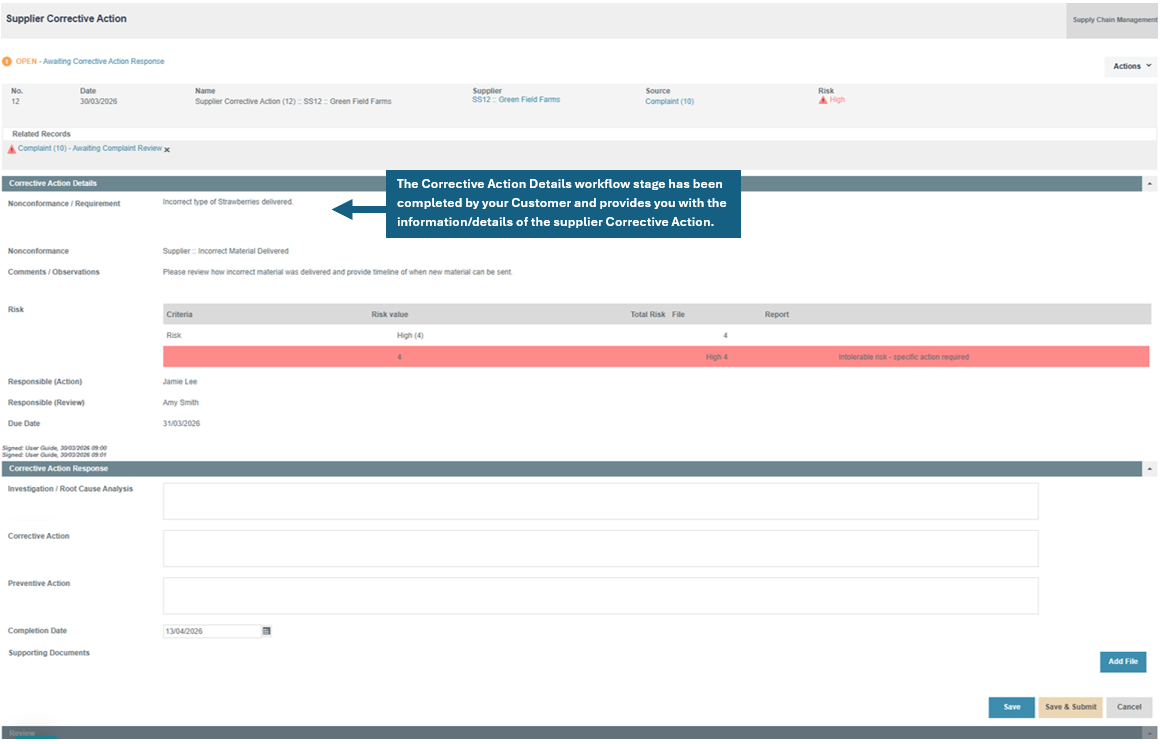The height and width of the screenshot is (744, 1160).
Task: Click the red warning icon beside related Complaint
Action: [11, 149]
